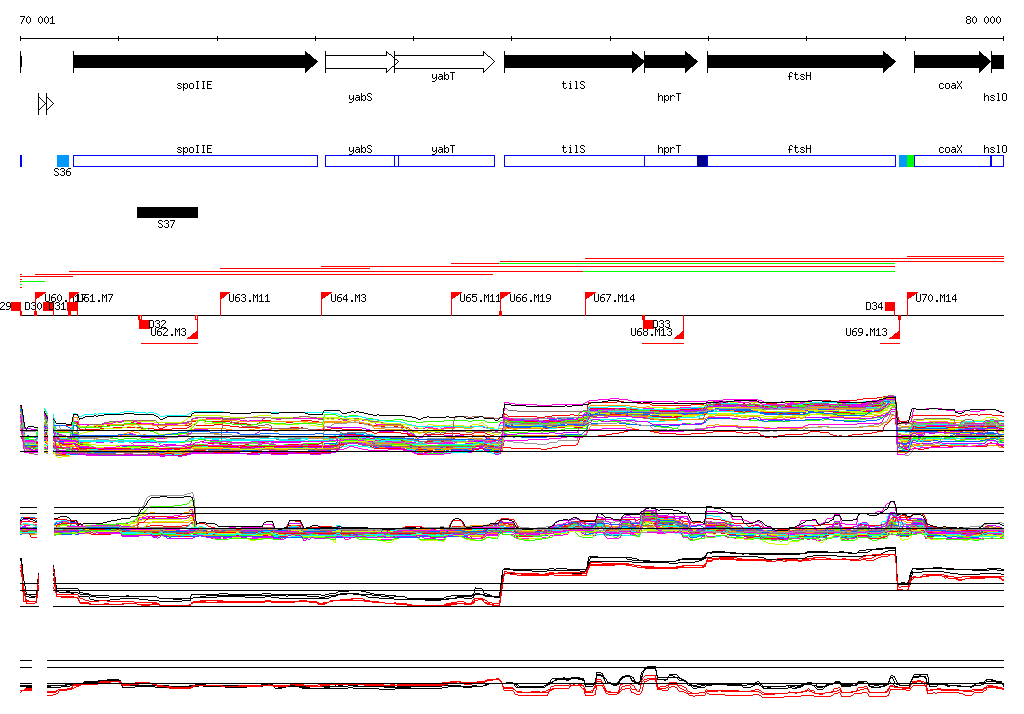
Task: Select the blue-outlined tilS box
Action: [574, 161]
